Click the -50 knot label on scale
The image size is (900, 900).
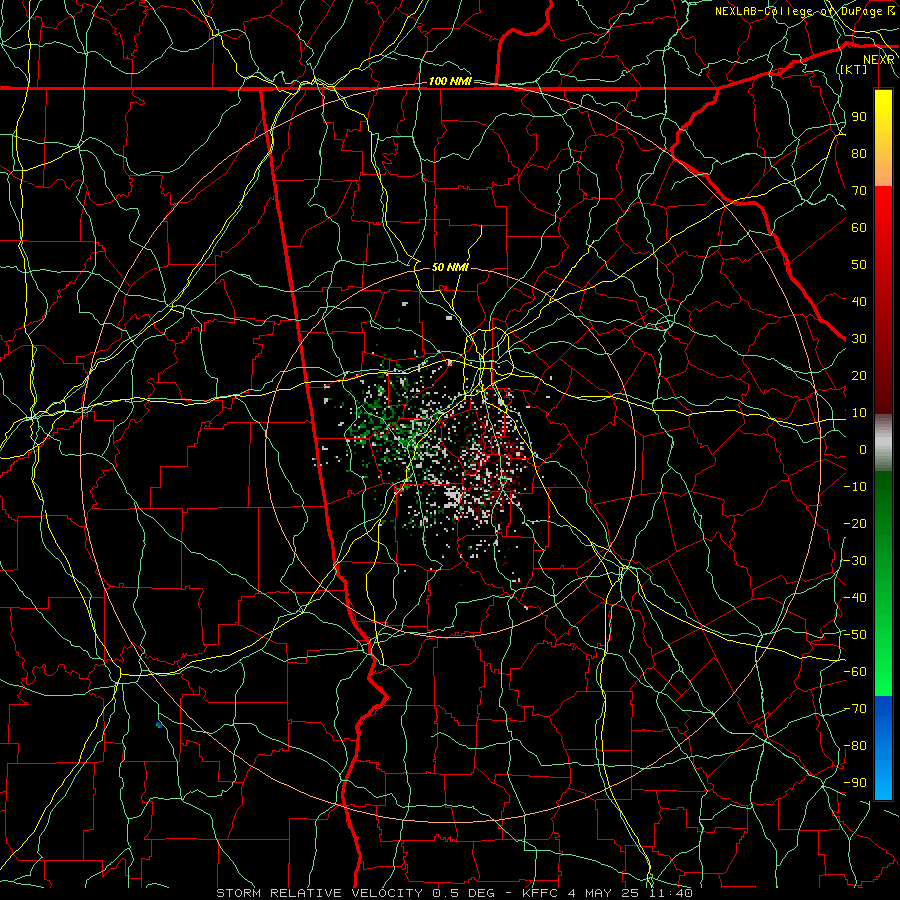point(855,634)
